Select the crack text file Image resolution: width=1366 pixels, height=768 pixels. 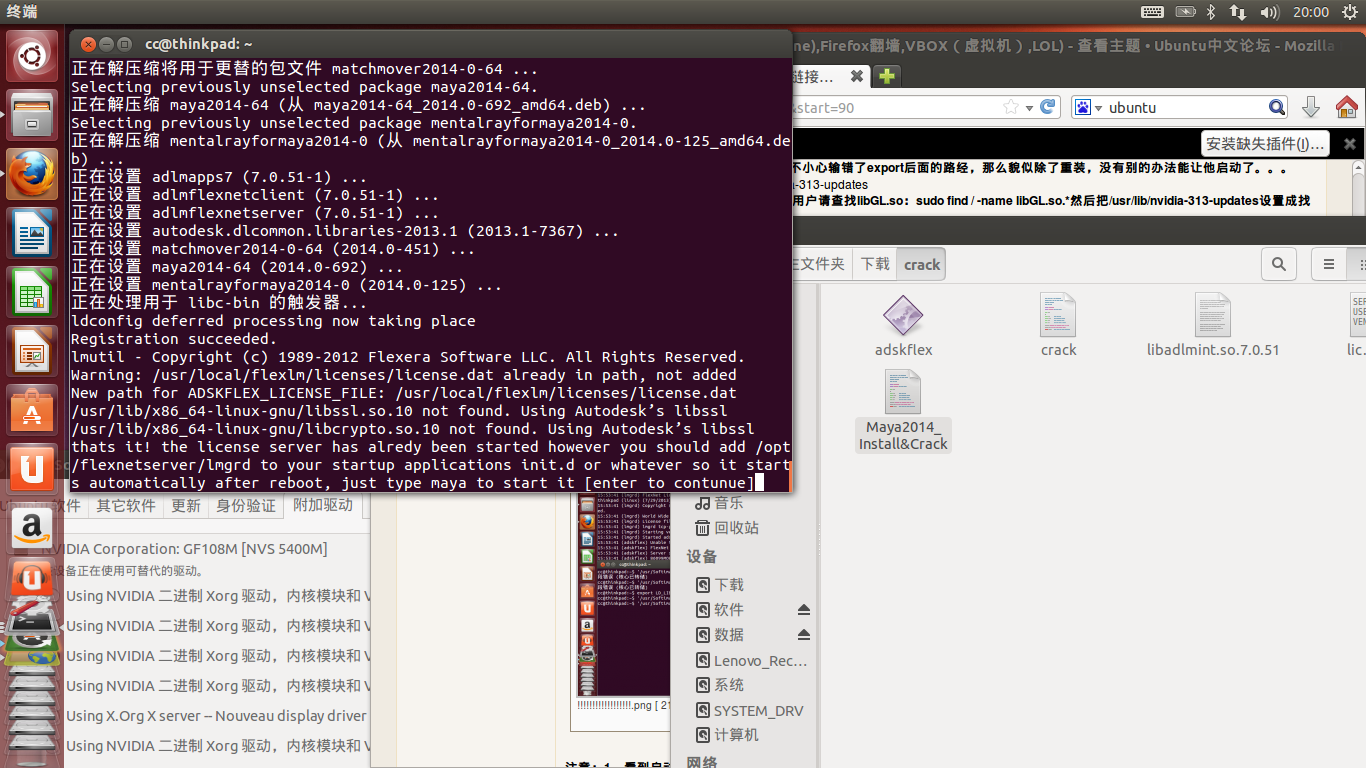click(1058, 326)
